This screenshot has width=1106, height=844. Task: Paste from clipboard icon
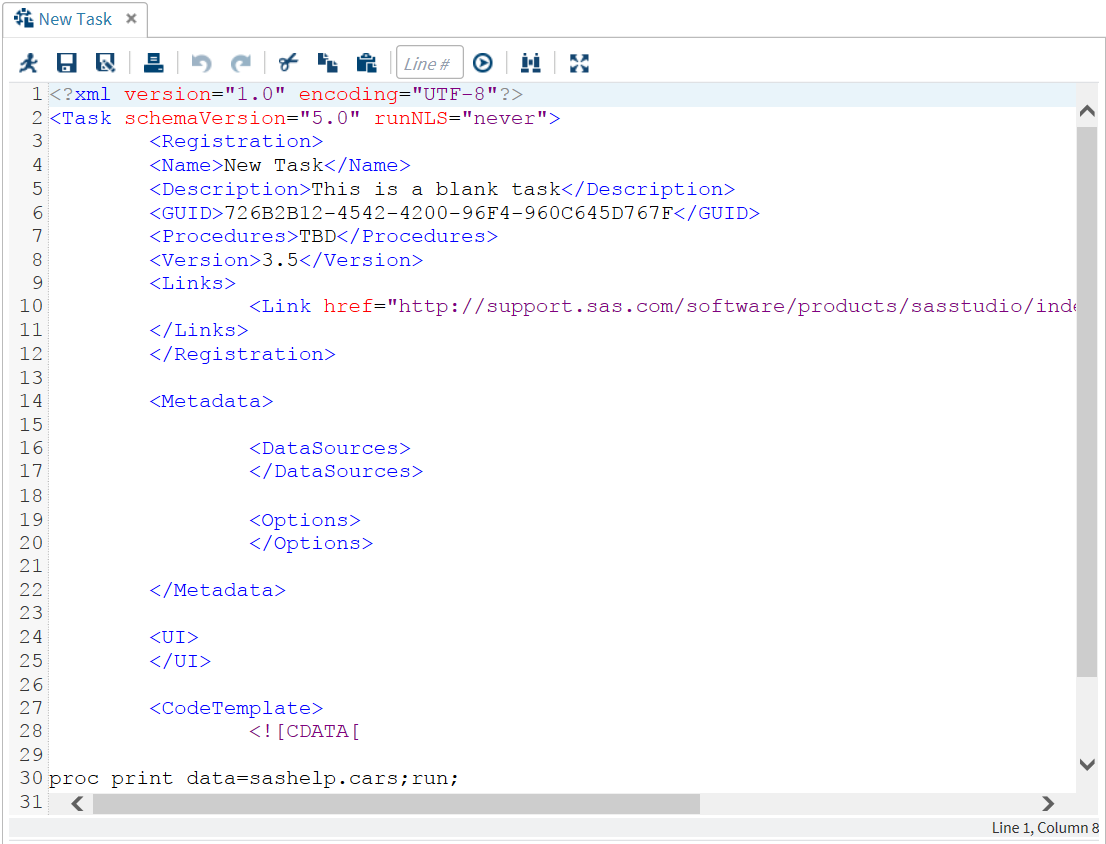(x=366, y=63)
